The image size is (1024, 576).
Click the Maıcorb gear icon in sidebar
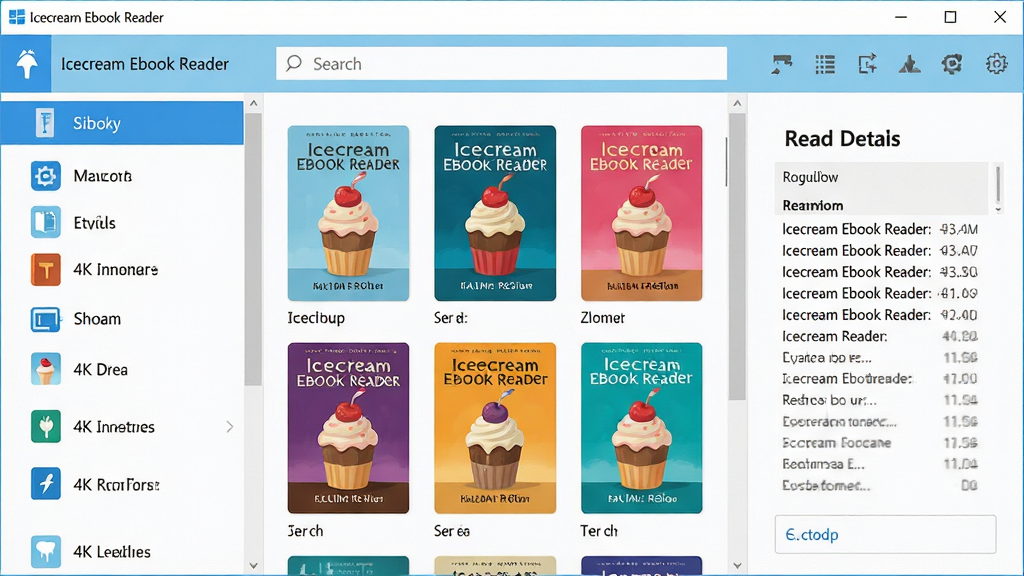coord(46,176)
